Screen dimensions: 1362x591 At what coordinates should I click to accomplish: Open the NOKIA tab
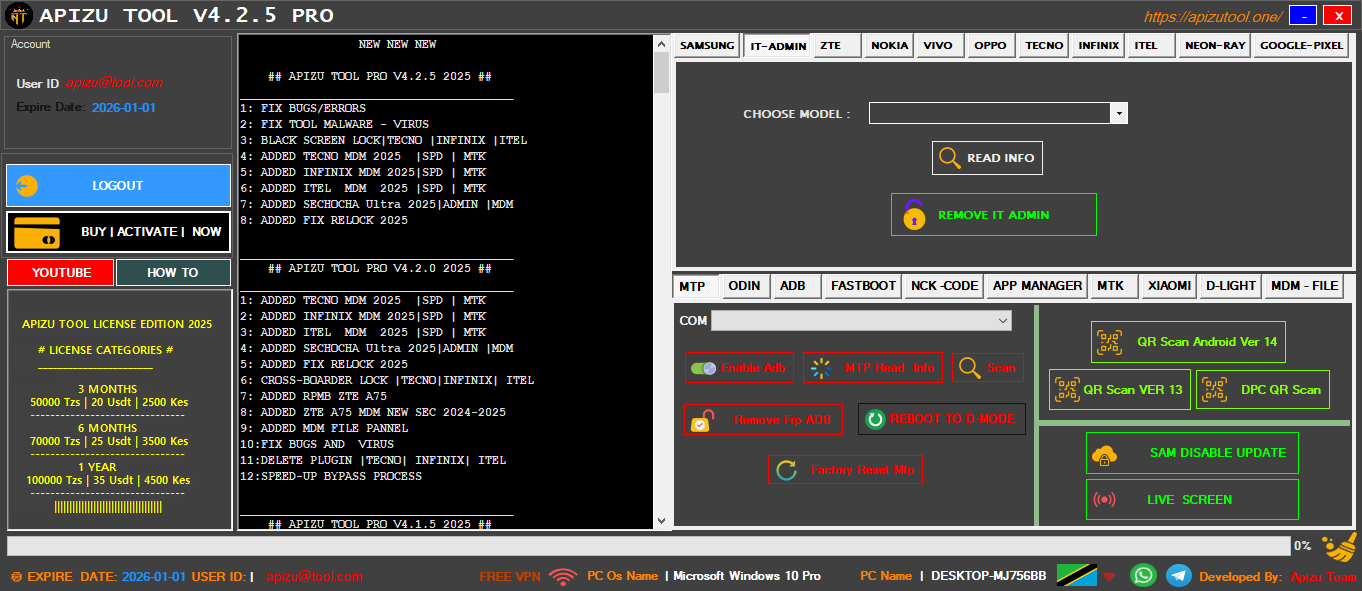point(889,45)
